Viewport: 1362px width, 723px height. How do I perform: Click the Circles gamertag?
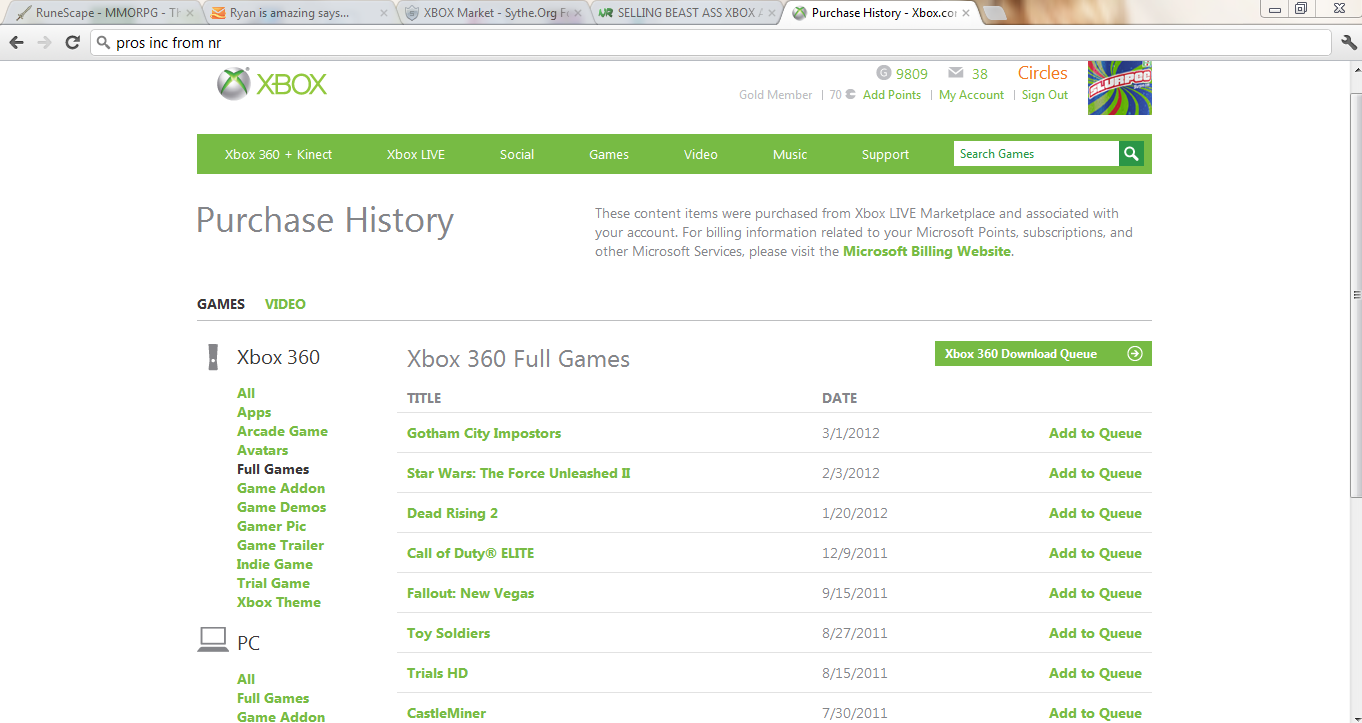(1043, 73)
